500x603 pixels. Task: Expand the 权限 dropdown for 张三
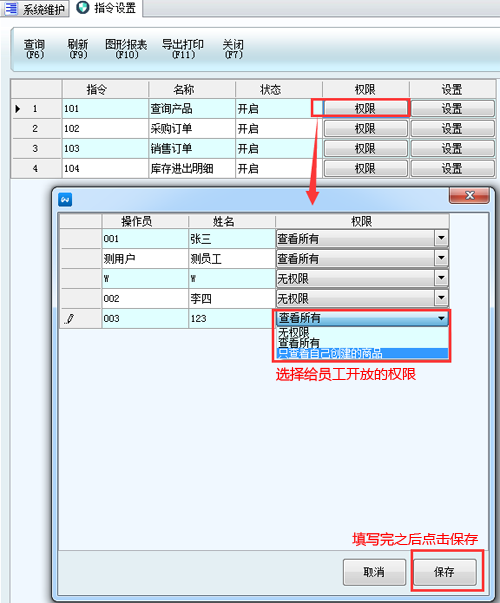[x=441, y=238]
